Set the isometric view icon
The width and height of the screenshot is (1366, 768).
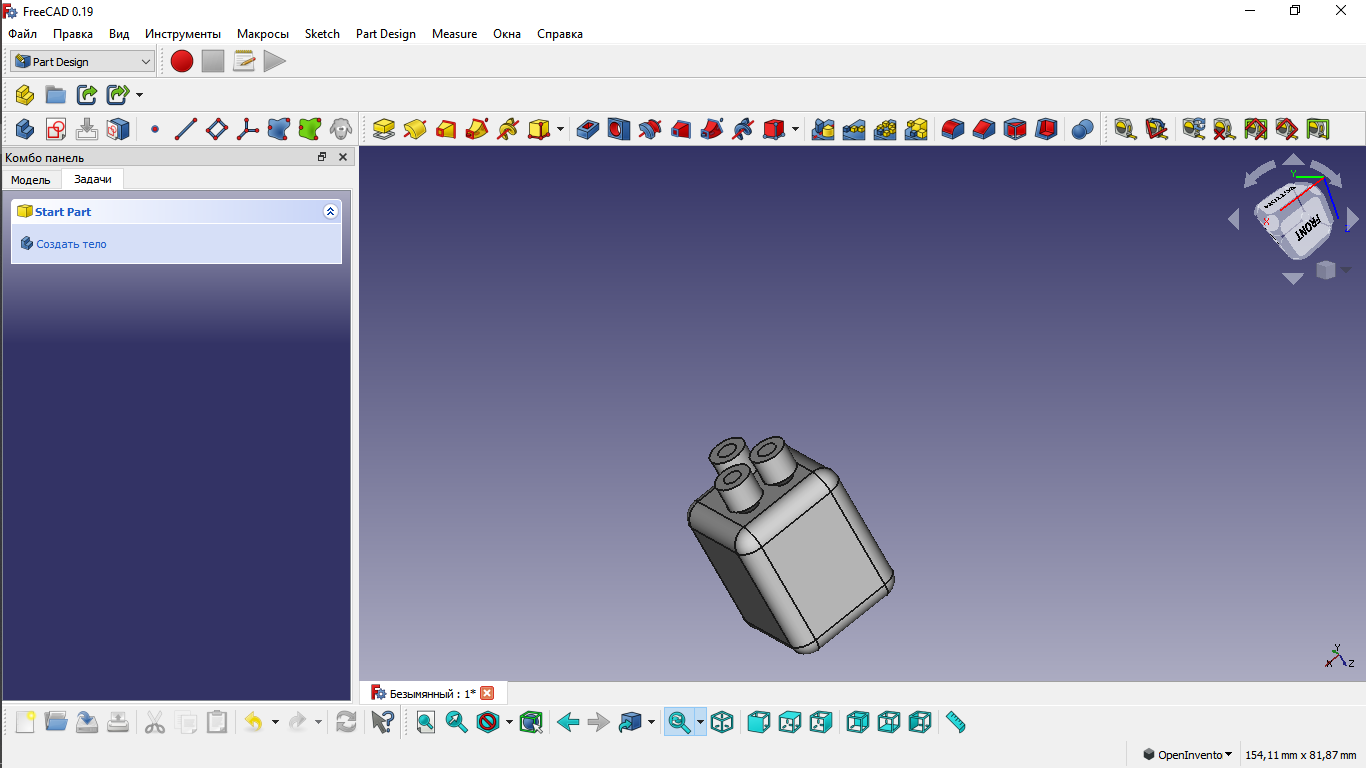pyautogui.click(x=722, y=722)
